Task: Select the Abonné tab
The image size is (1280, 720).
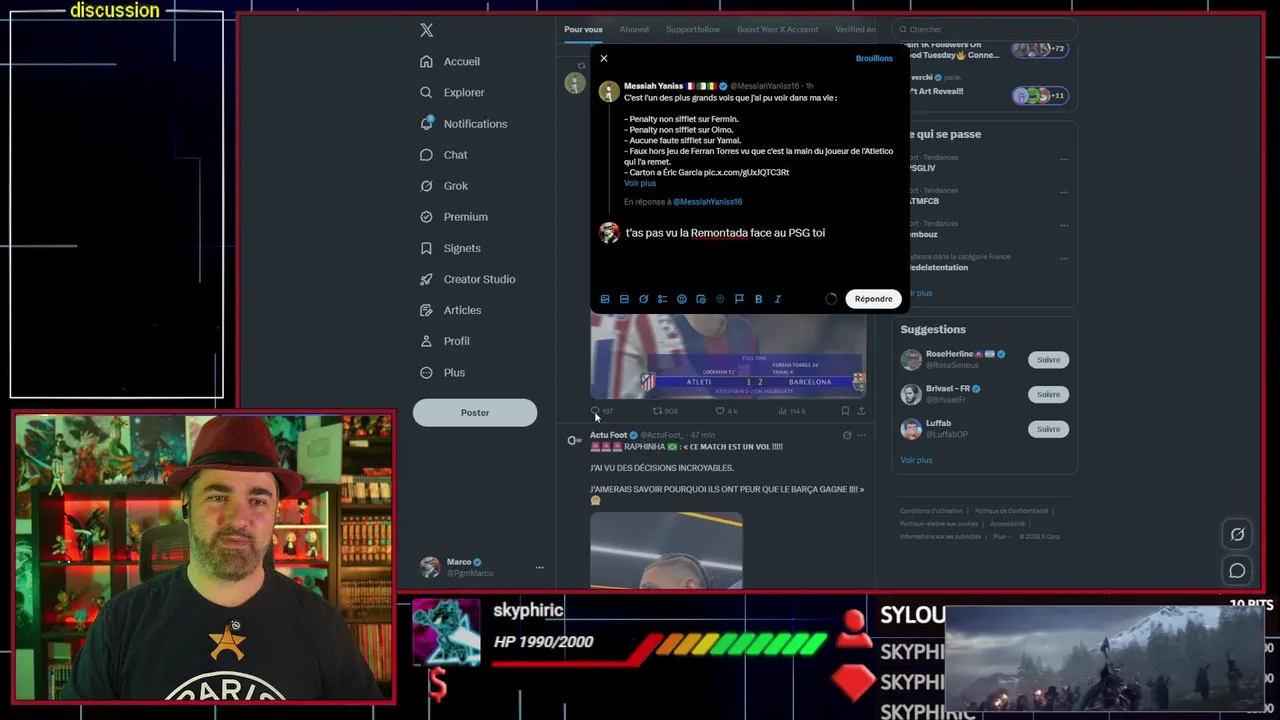Action: coord(634,29)
